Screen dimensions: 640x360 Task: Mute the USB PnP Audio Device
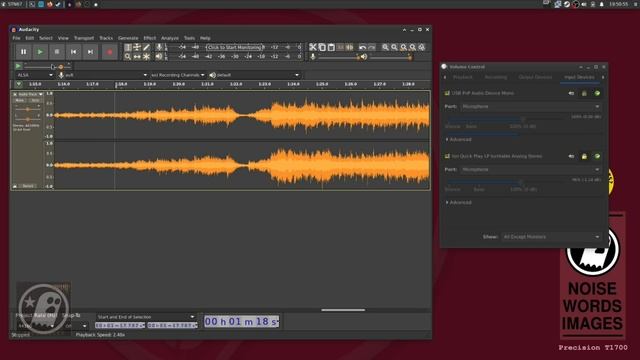point(571,93)
